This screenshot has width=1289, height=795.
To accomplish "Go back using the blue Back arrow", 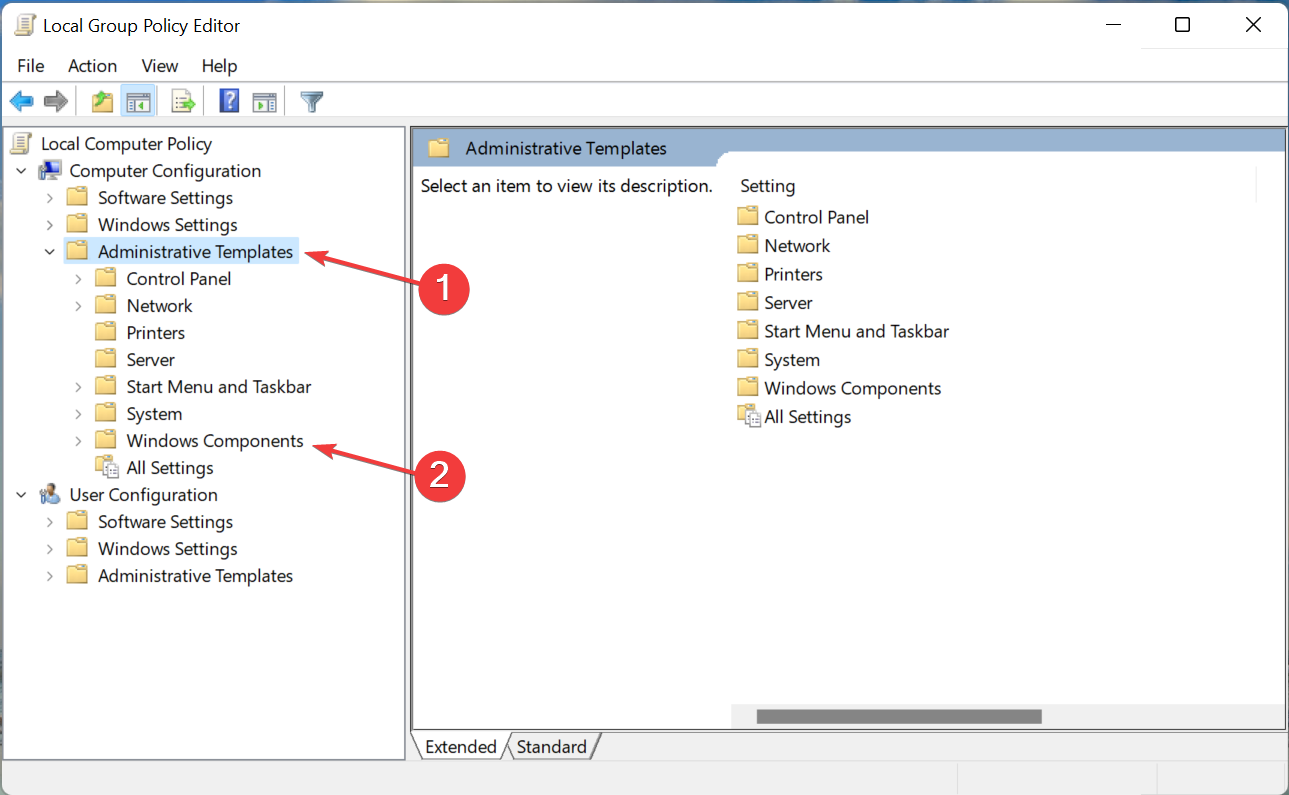I will click(x=22, y=101).
